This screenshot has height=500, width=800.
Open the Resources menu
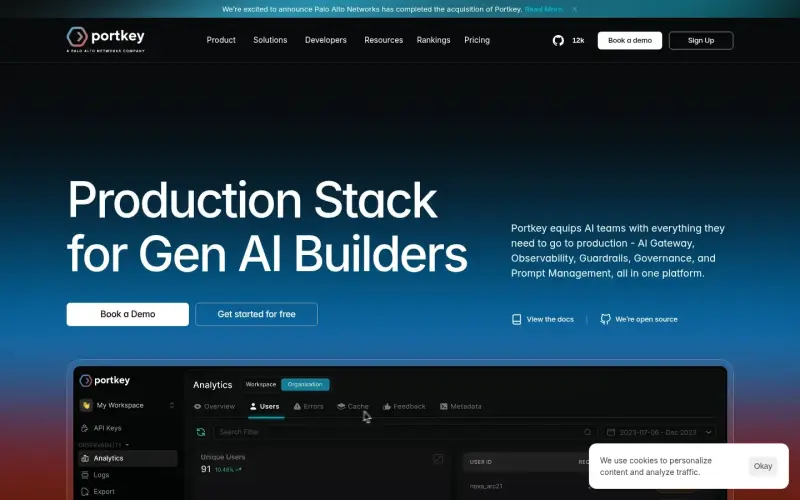[383, 40]
